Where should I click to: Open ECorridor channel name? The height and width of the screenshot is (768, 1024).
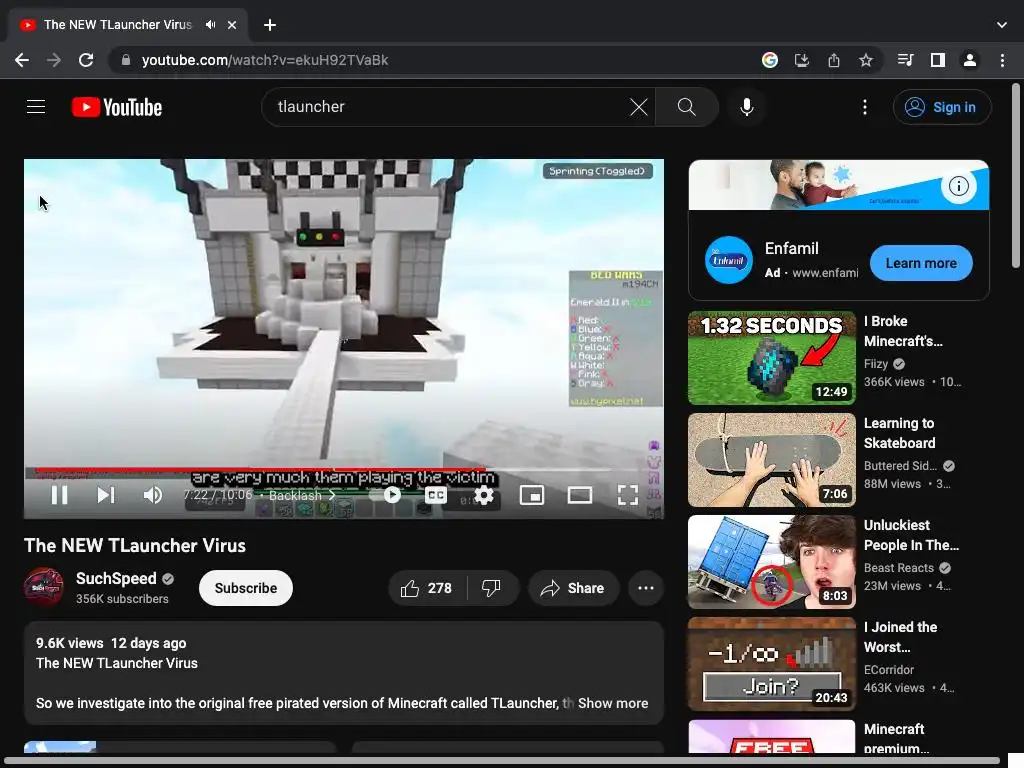point(889,669)
